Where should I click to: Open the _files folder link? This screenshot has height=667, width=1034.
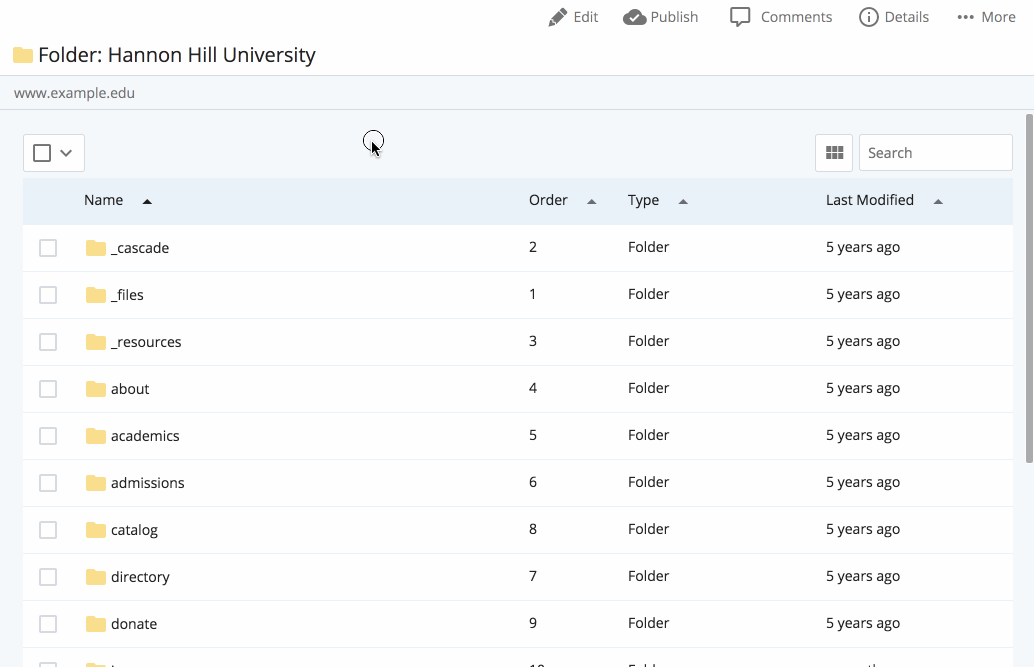pos(127,295)
